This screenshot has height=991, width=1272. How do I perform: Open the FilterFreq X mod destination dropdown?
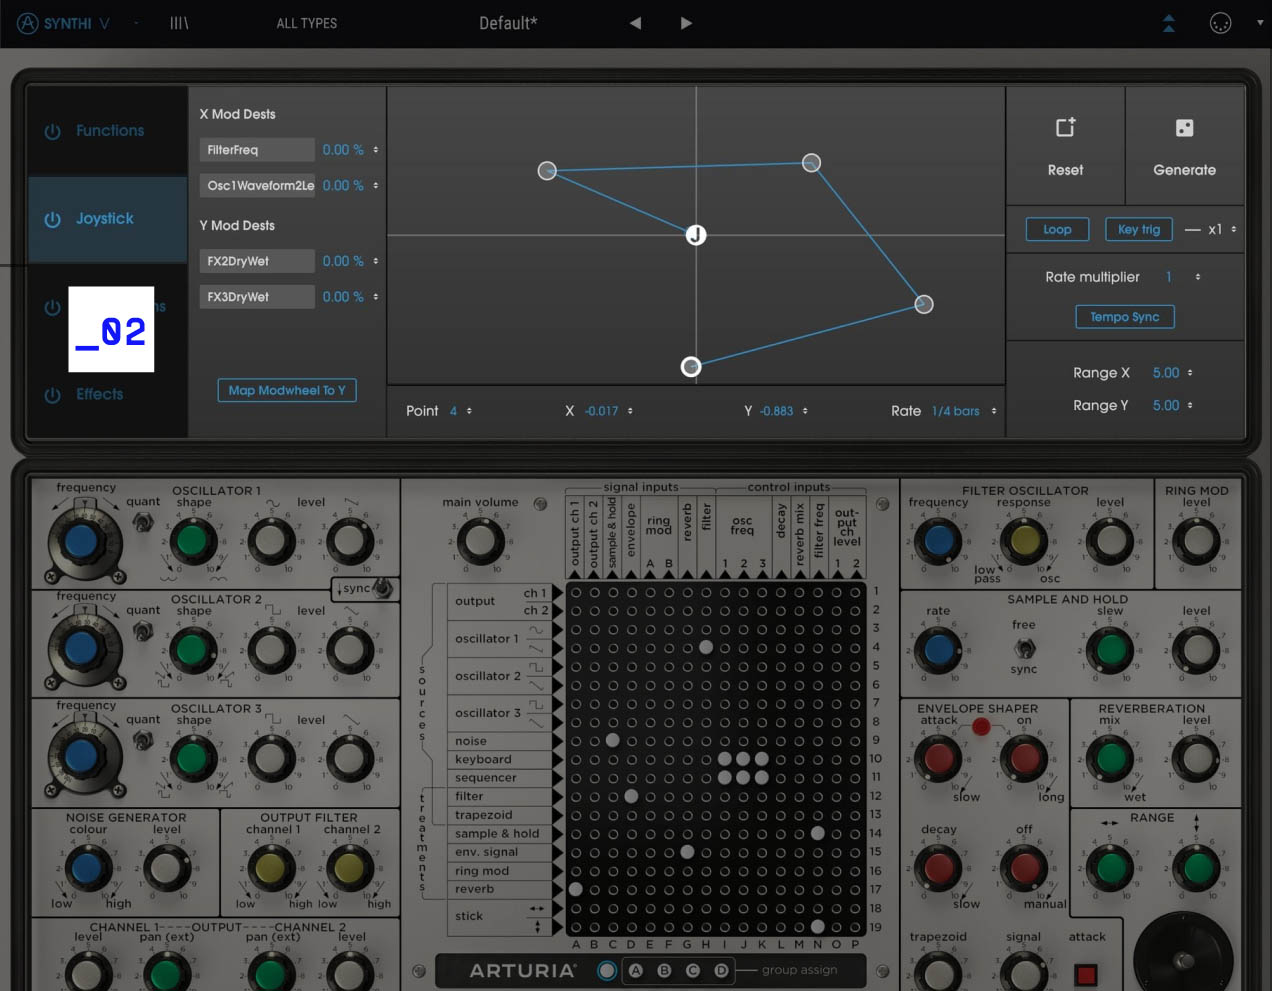click(x=257, y=150)
